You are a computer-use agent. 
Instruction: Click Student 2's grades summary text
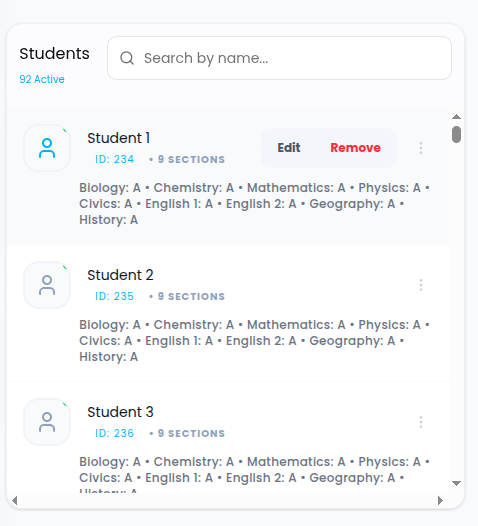click(x=254, y=340)
